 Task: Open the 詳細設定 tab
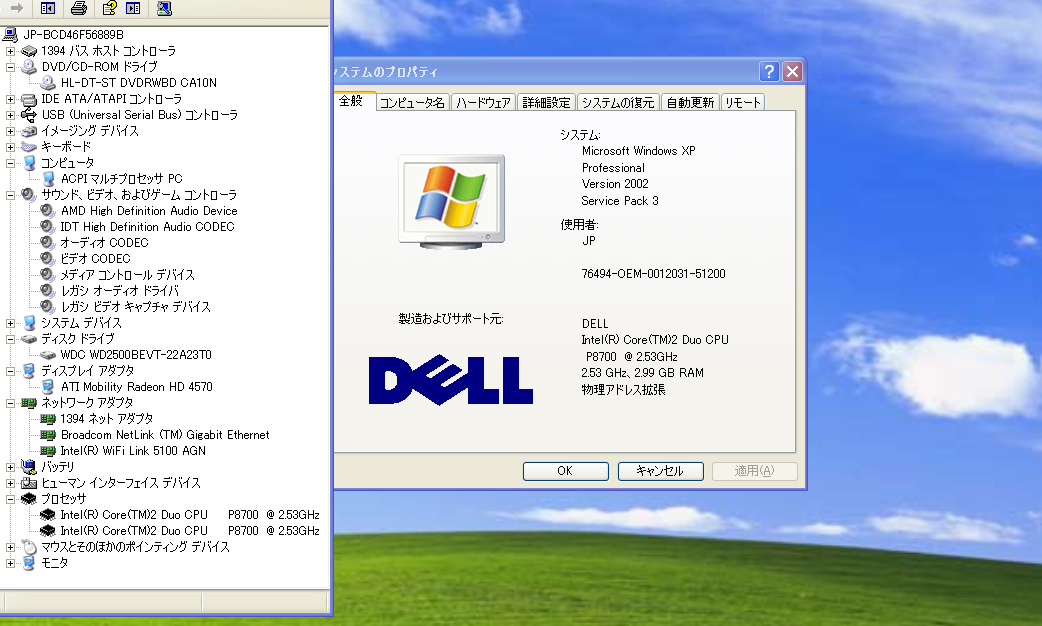tap(546, 102)
